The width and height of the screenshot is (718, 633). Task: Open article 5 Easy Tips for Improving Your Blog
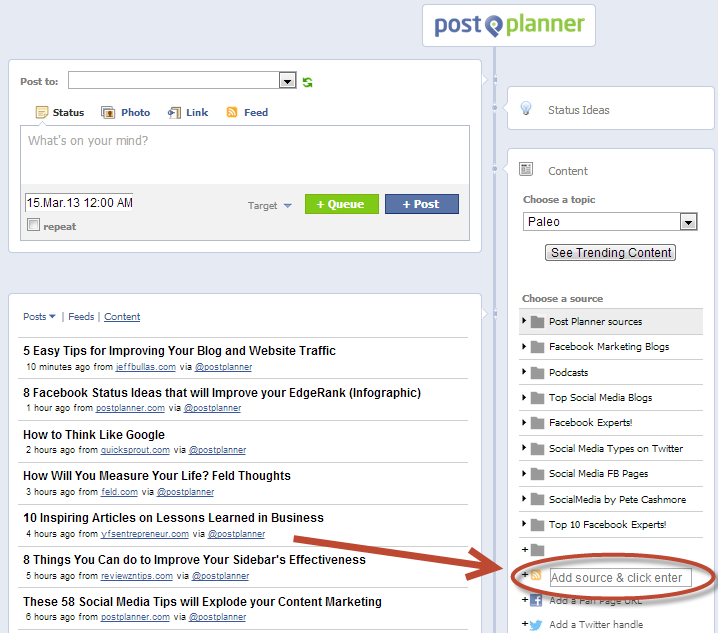coord(179,351)
